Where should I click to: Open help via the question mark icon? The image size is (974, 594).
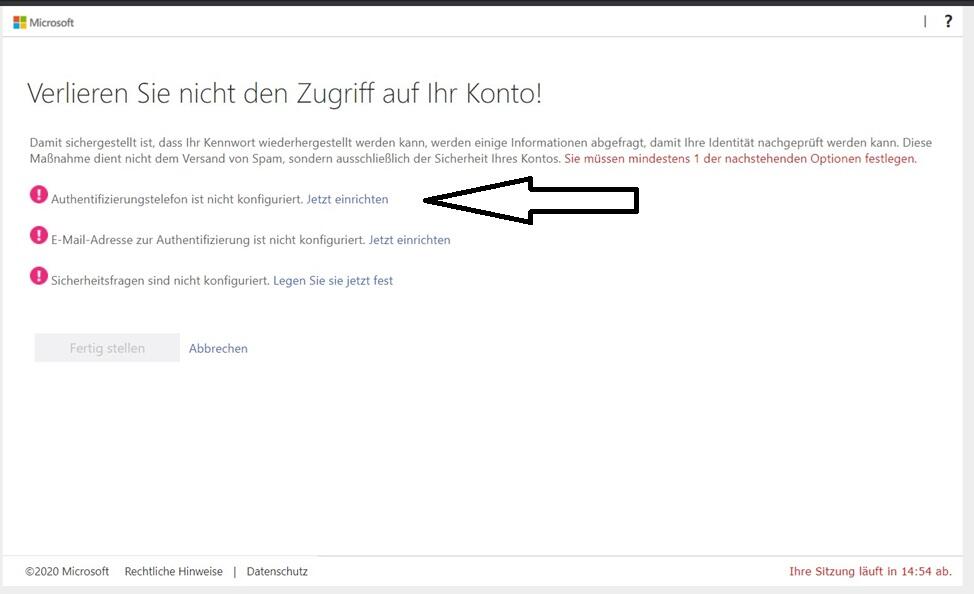[948, 21]
